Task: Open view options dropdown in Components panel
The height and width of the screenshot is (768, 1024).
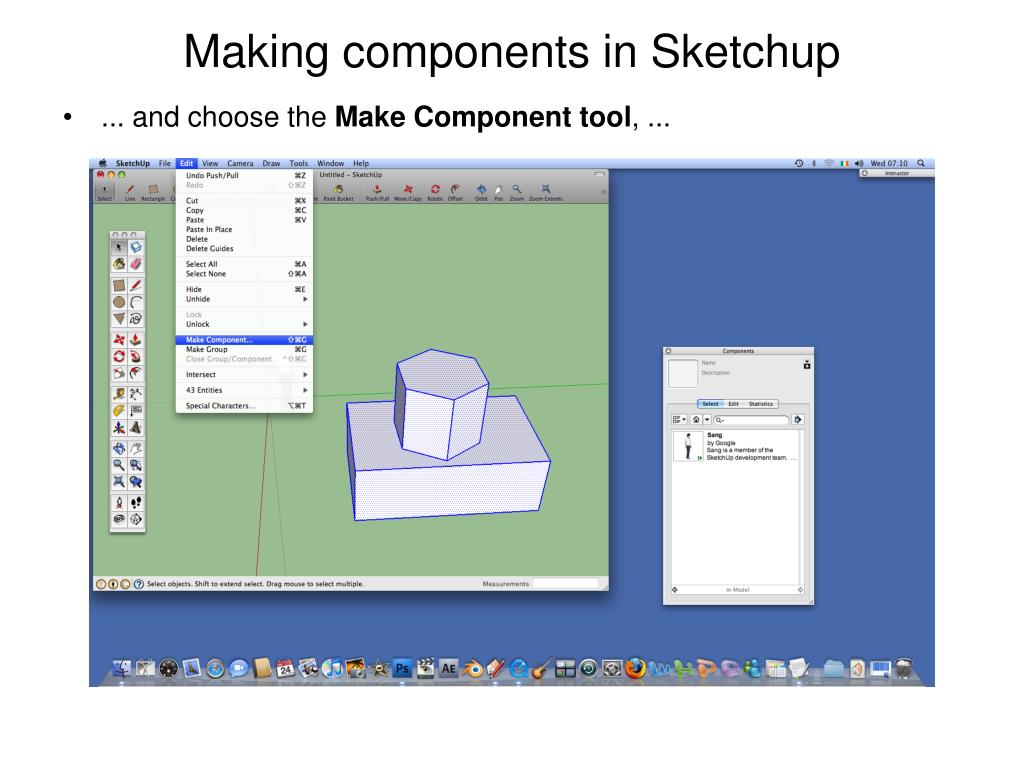Action: 679,419
